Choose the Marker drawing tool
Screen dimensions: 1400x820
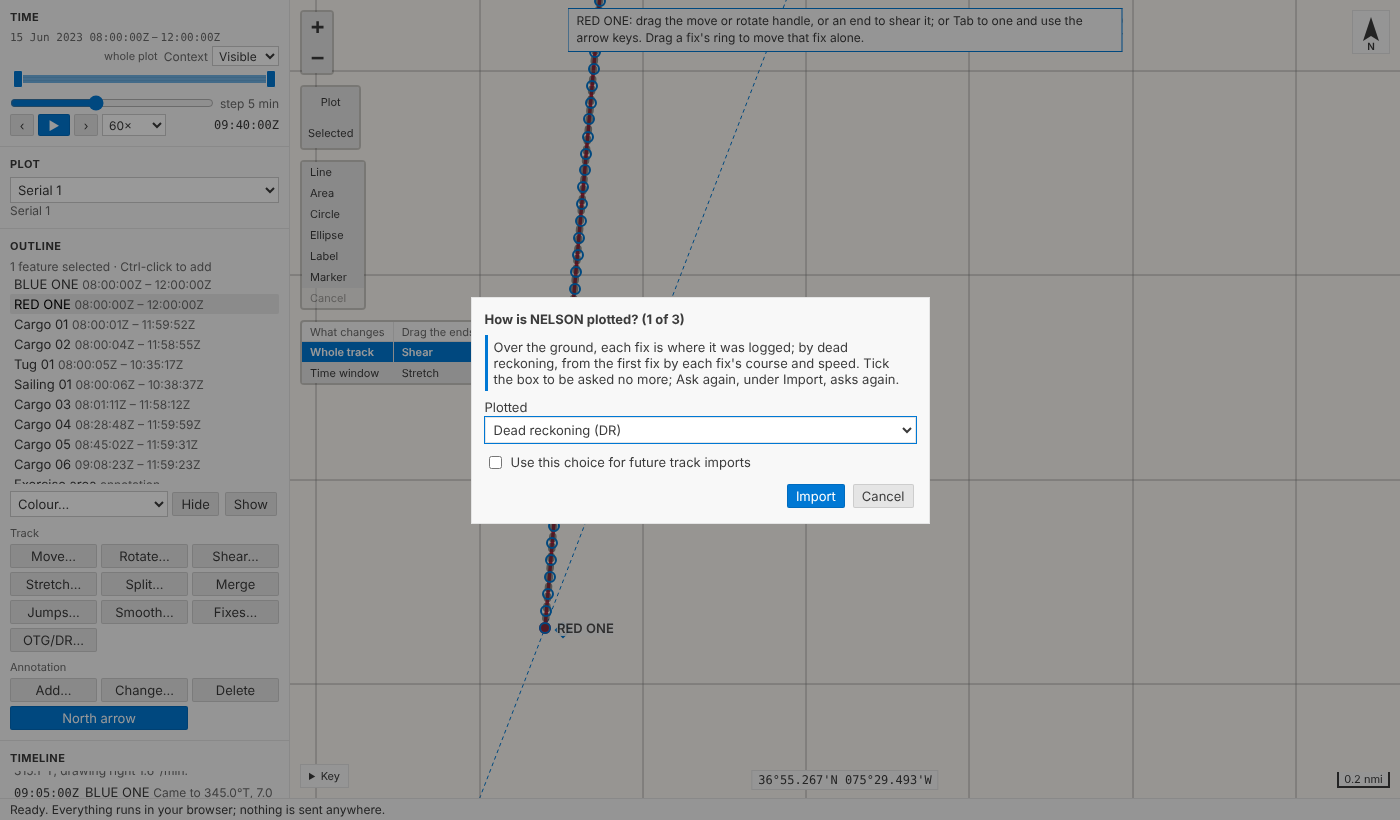[x=333, y=277]
